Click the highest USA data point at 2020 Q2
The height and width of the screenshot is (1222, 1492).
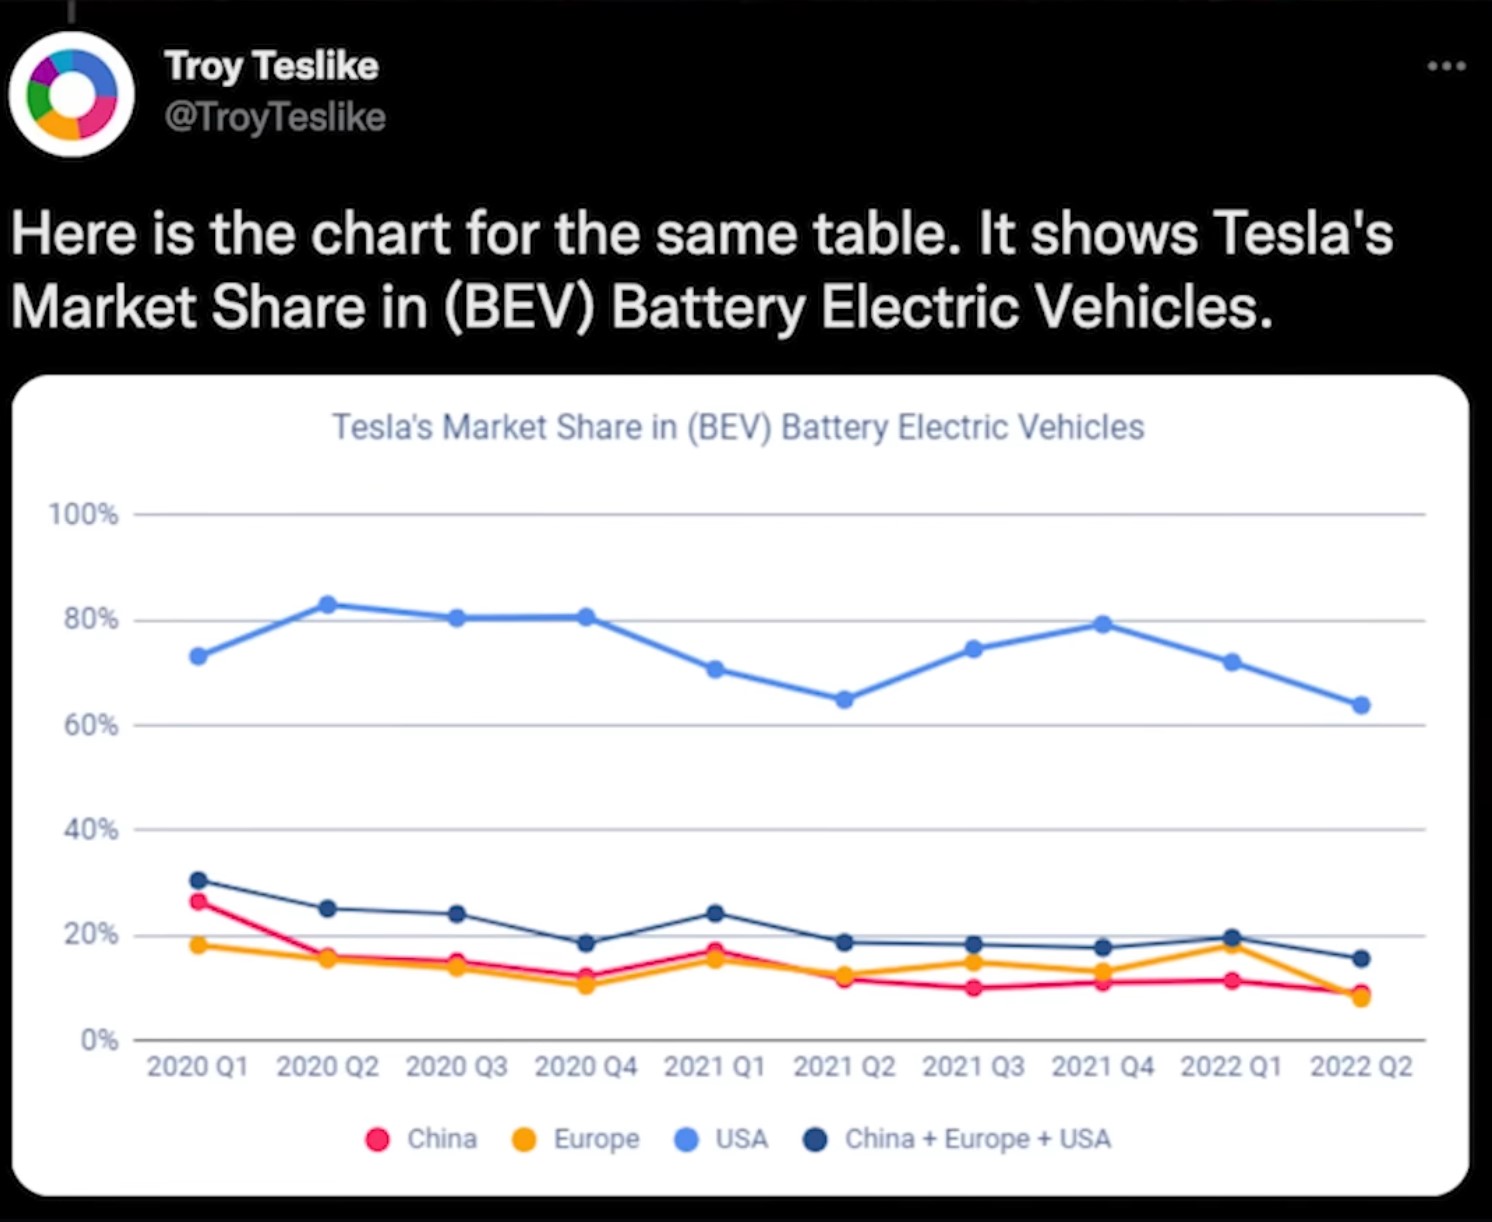coord(327,603)
